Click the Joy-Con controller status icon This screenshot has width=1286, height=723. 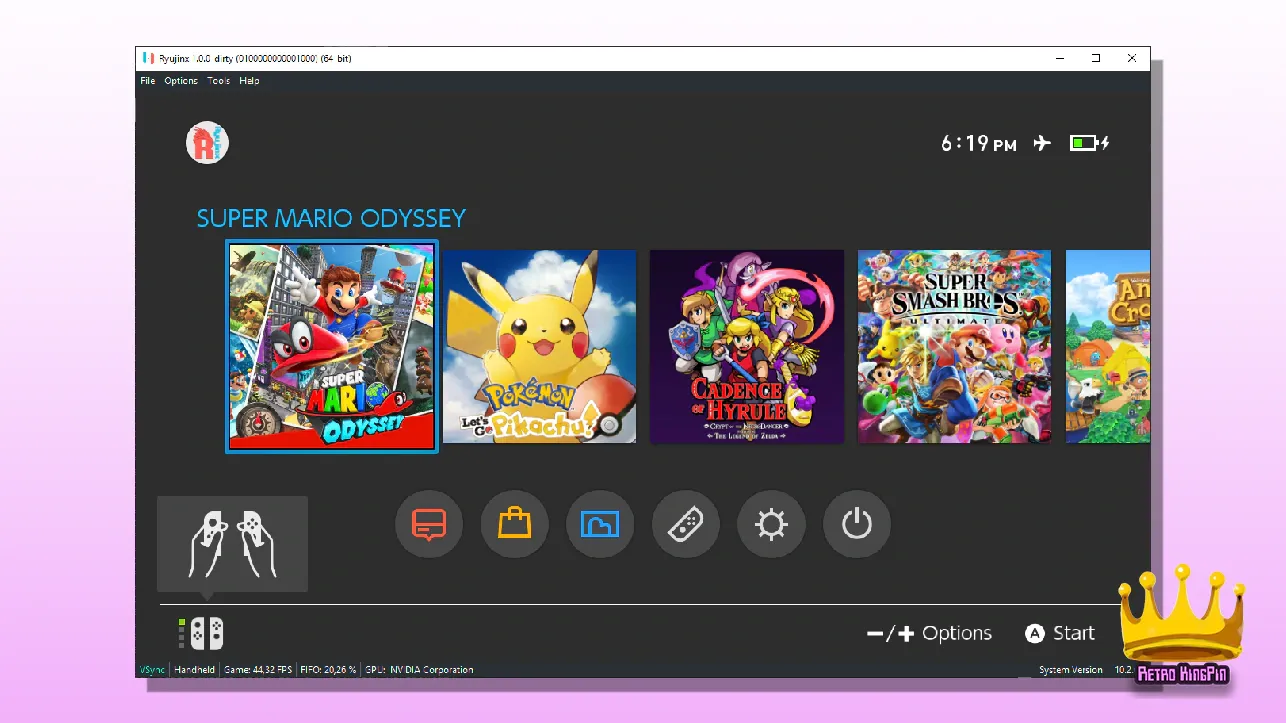(x=201, y=633)
